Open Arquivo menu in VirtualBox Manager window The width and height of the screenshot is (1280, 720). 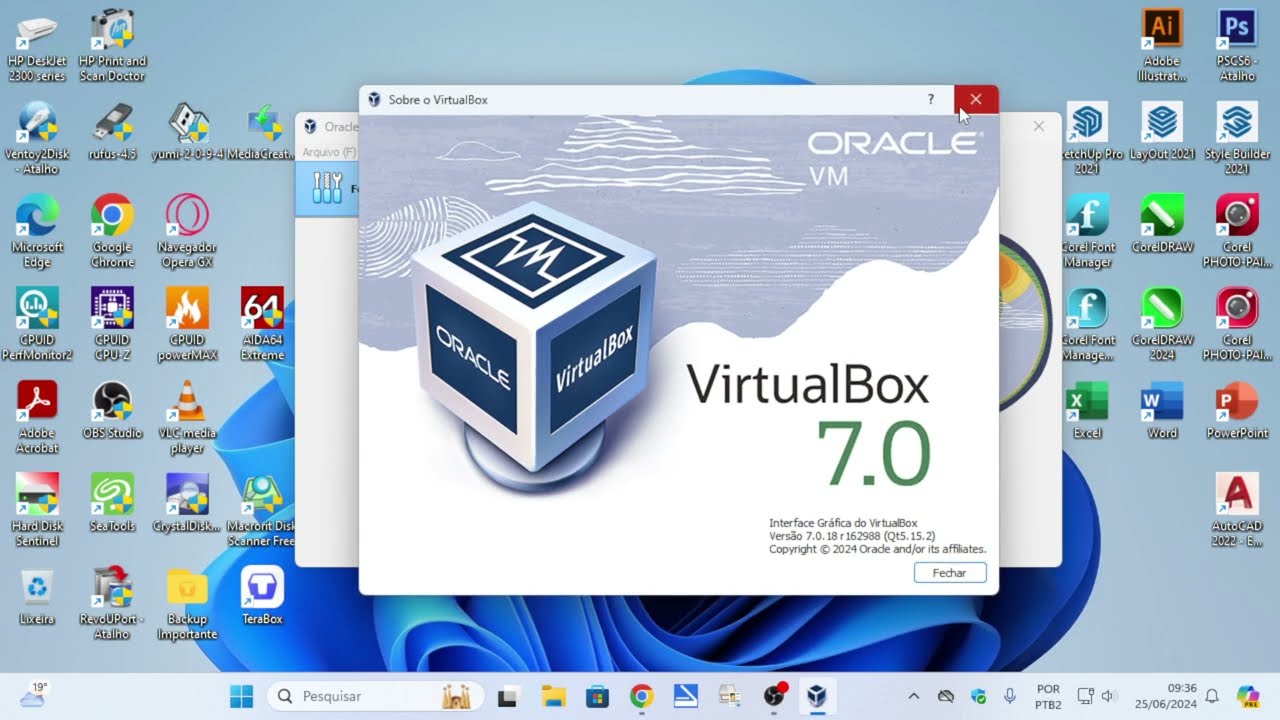328,152
